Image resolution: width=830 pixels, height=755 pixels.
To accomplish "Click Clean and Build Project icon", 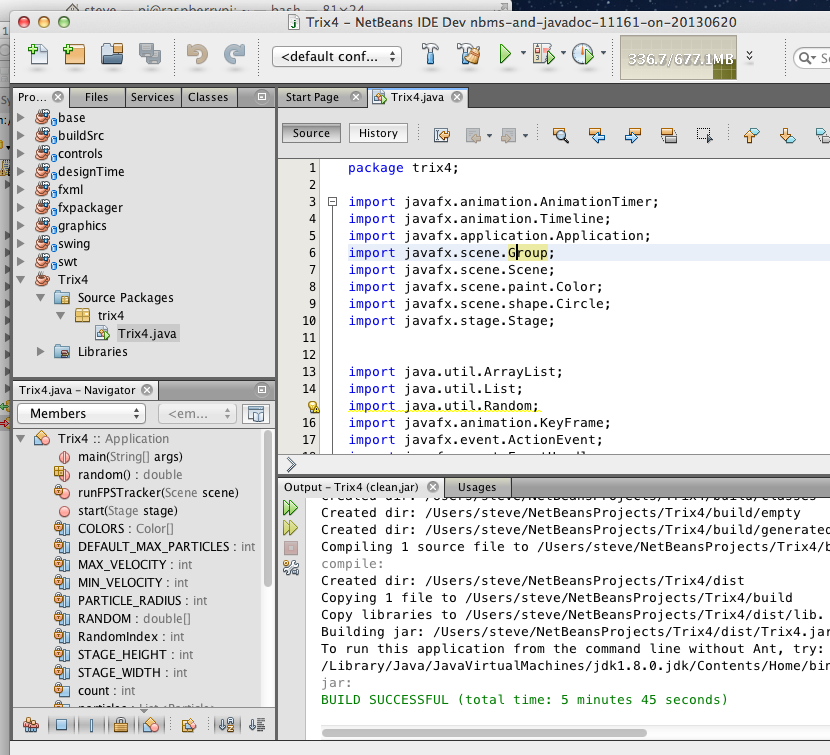I will coord(468,55).
